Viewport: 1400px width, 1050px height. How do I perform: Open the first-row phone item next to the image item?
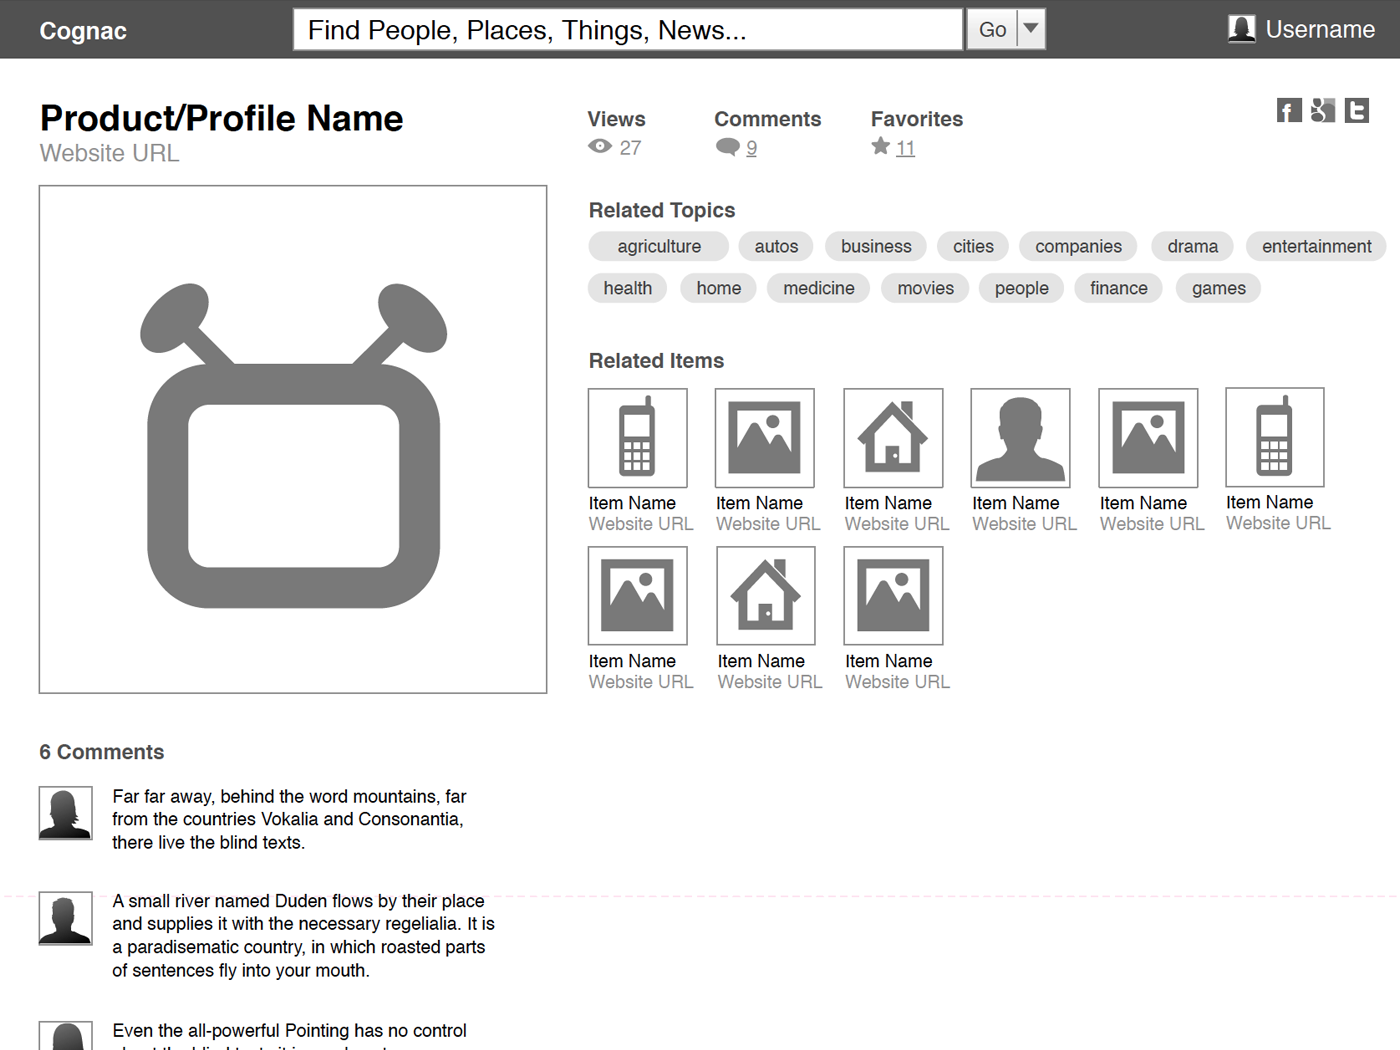click(638, 438)
